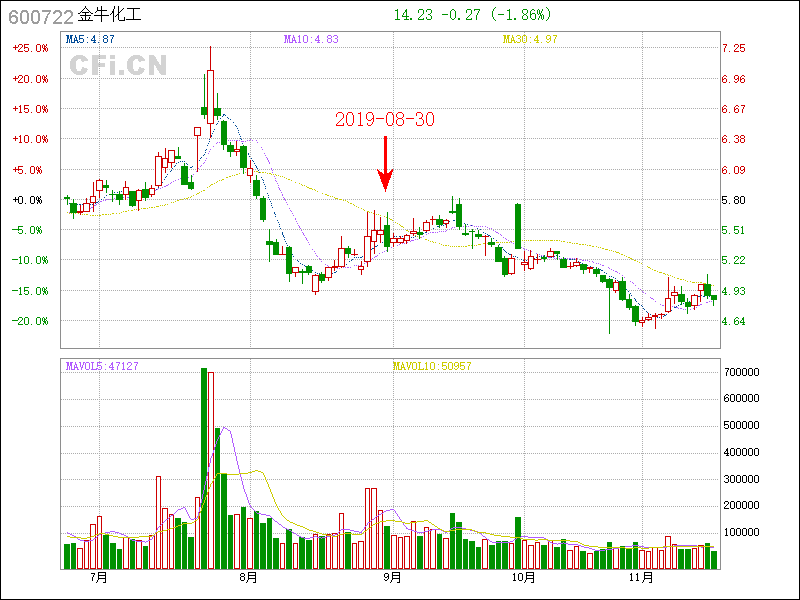Click the 400000 volume axis label
This screenshot has height=600, width=800.
[741, 452]
